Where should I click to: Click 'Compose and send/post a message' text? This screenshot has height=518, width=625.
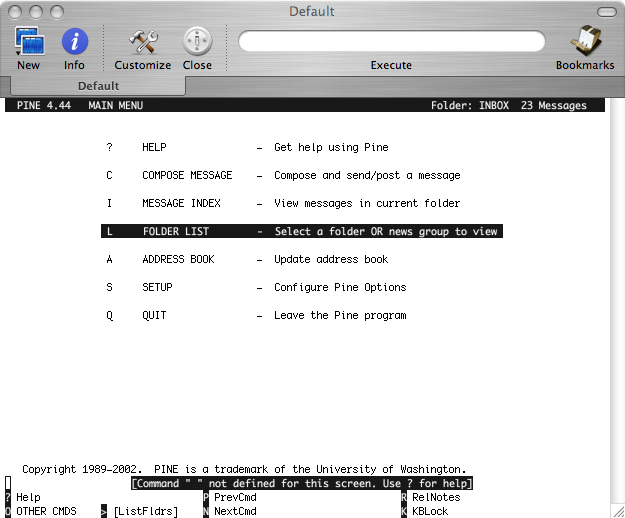tap(367, 175)
